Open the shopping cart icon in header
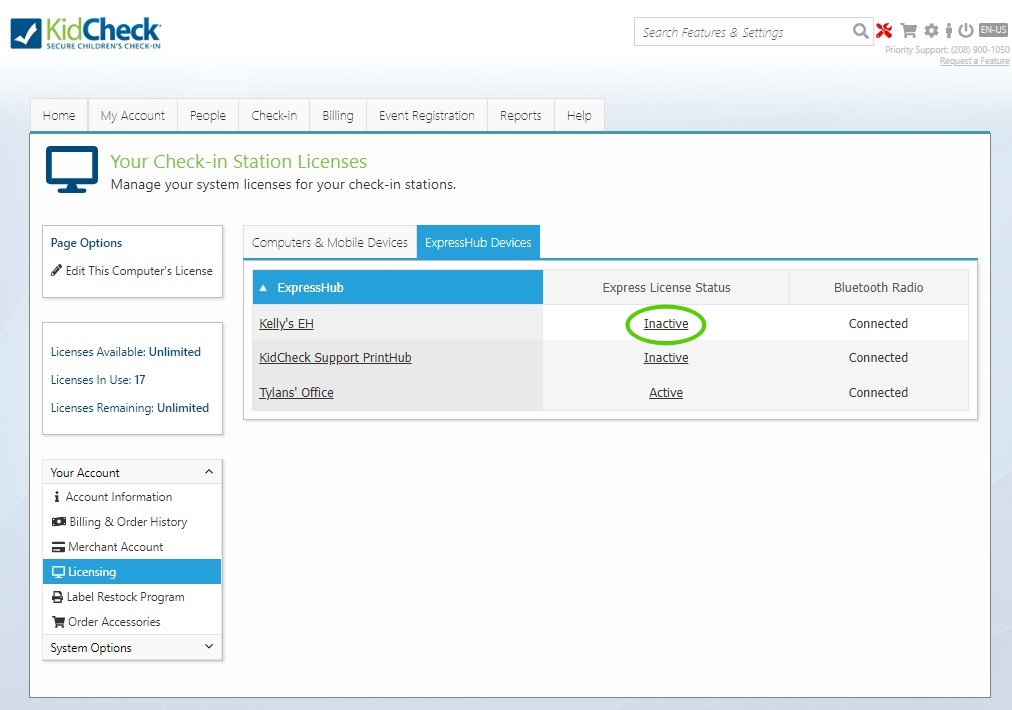 (909, 30)
